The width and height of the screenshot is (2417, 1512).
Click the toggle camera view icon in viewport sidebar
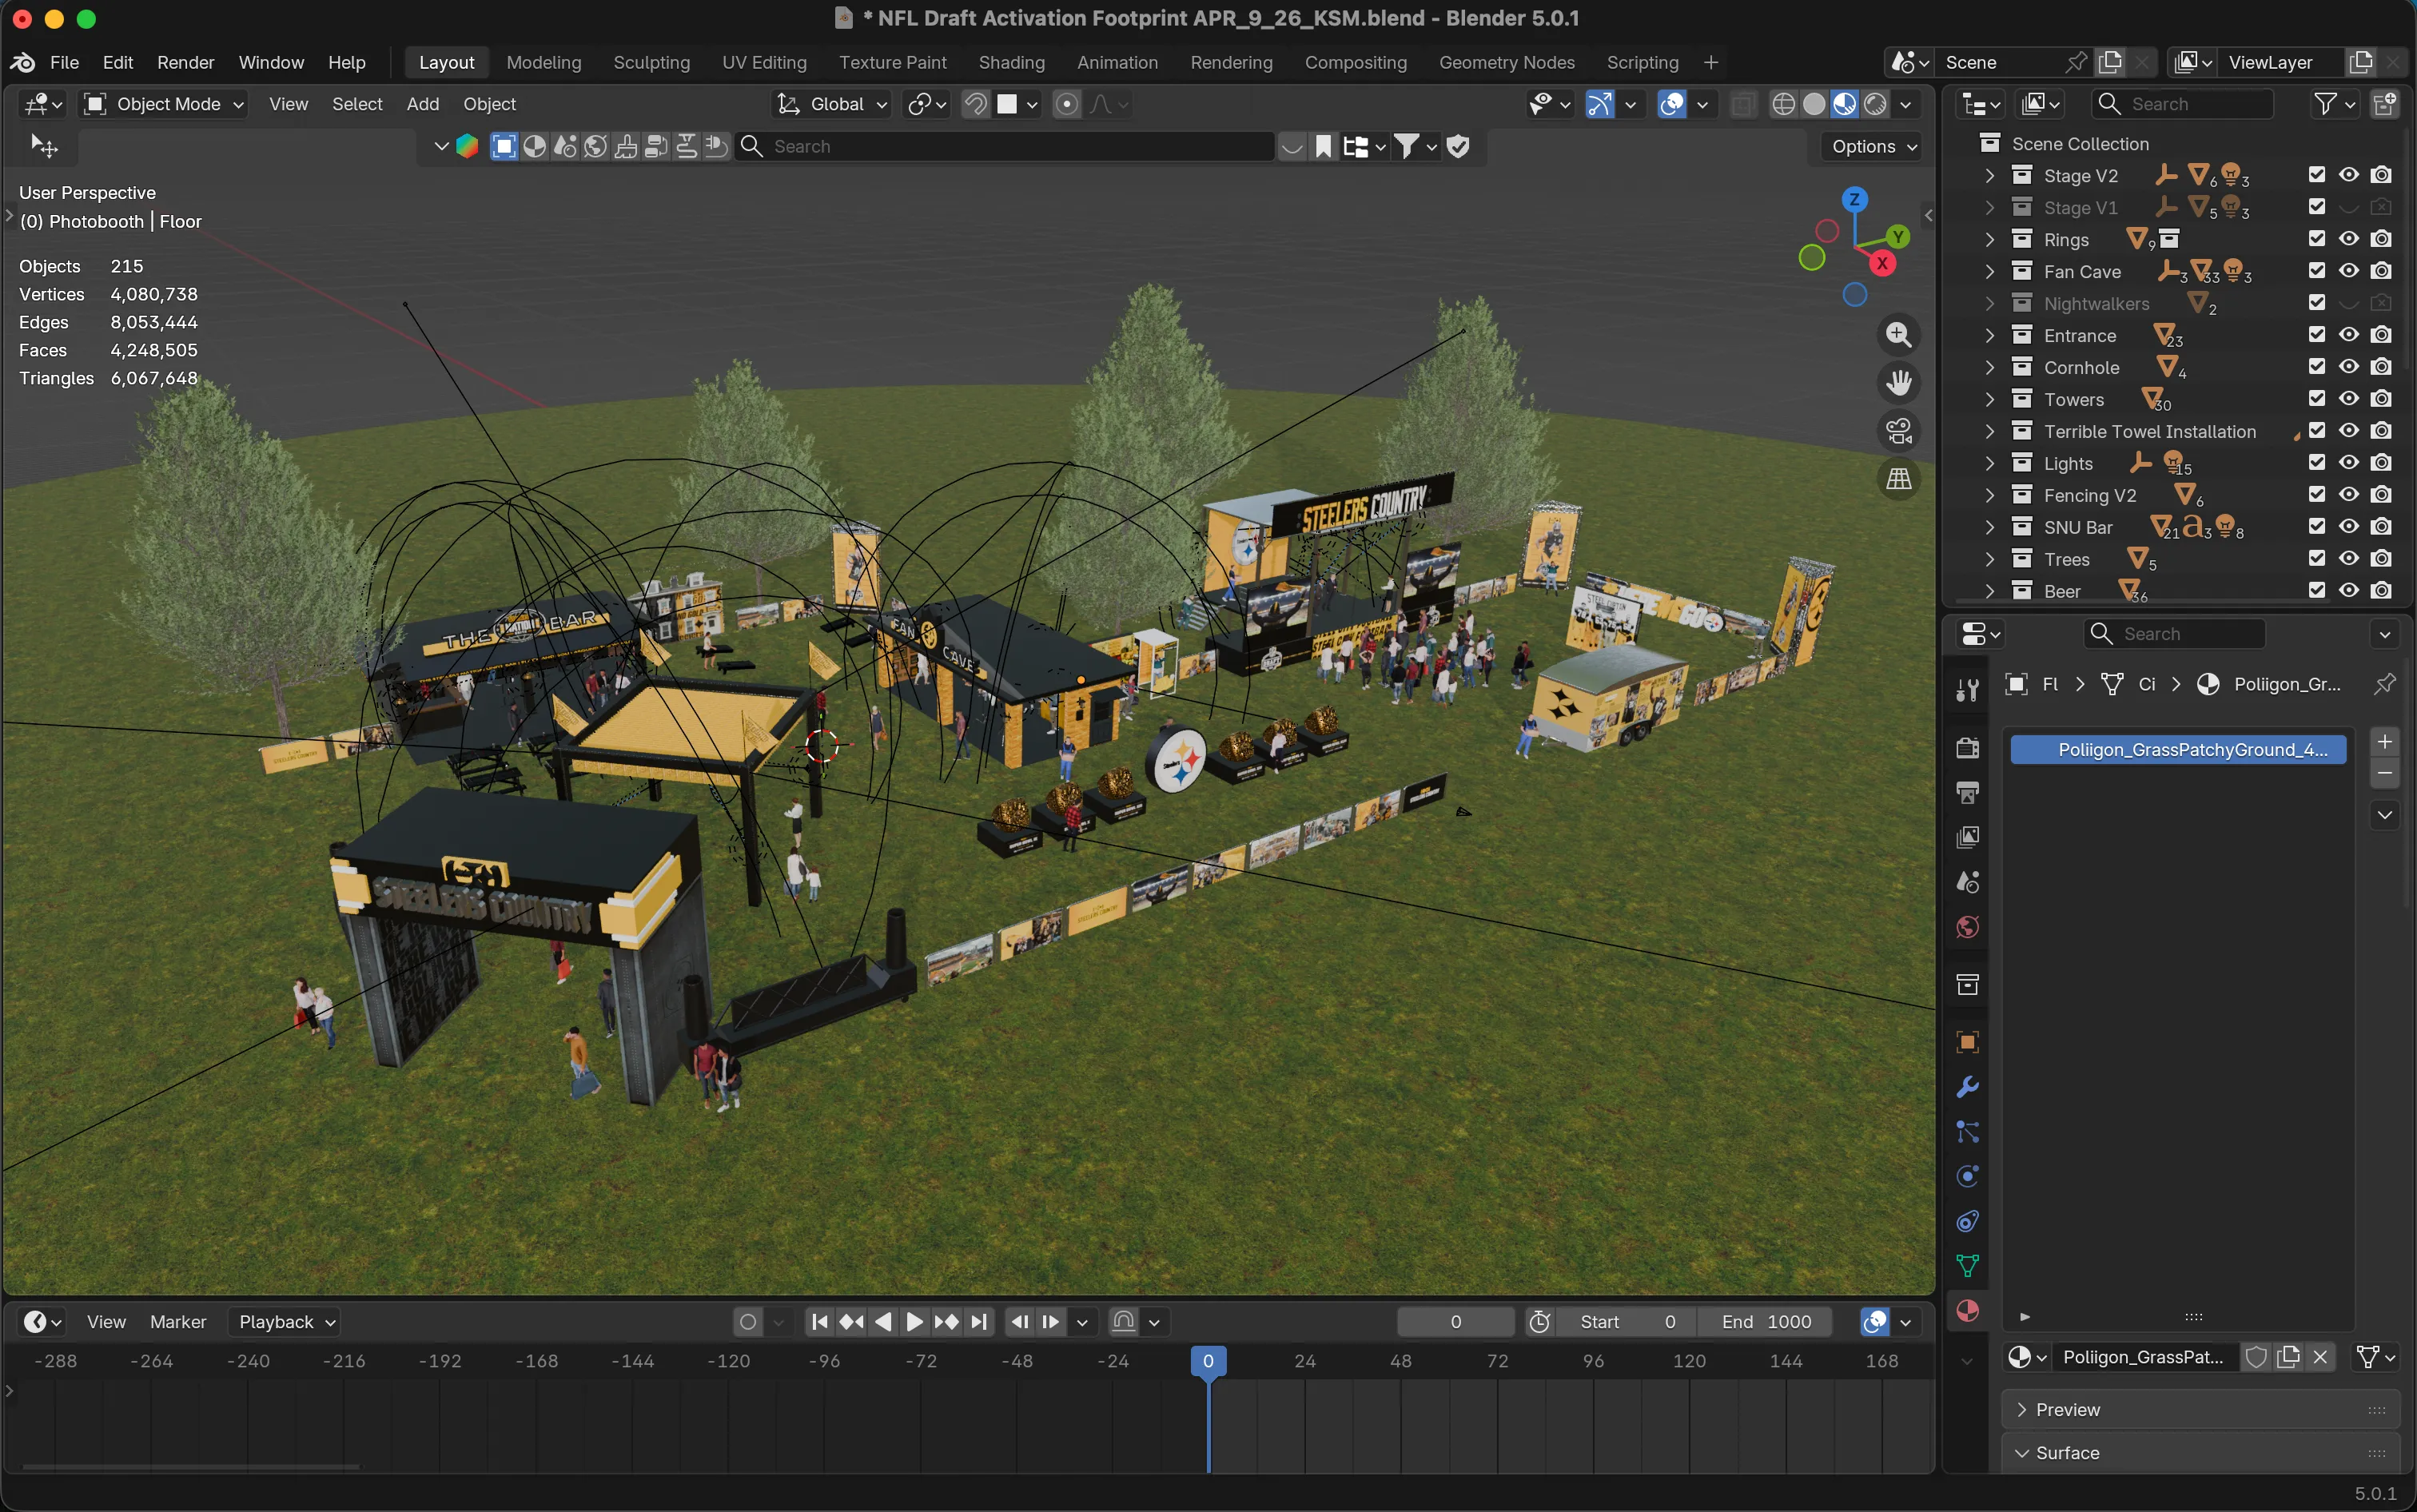(1898, 430)
